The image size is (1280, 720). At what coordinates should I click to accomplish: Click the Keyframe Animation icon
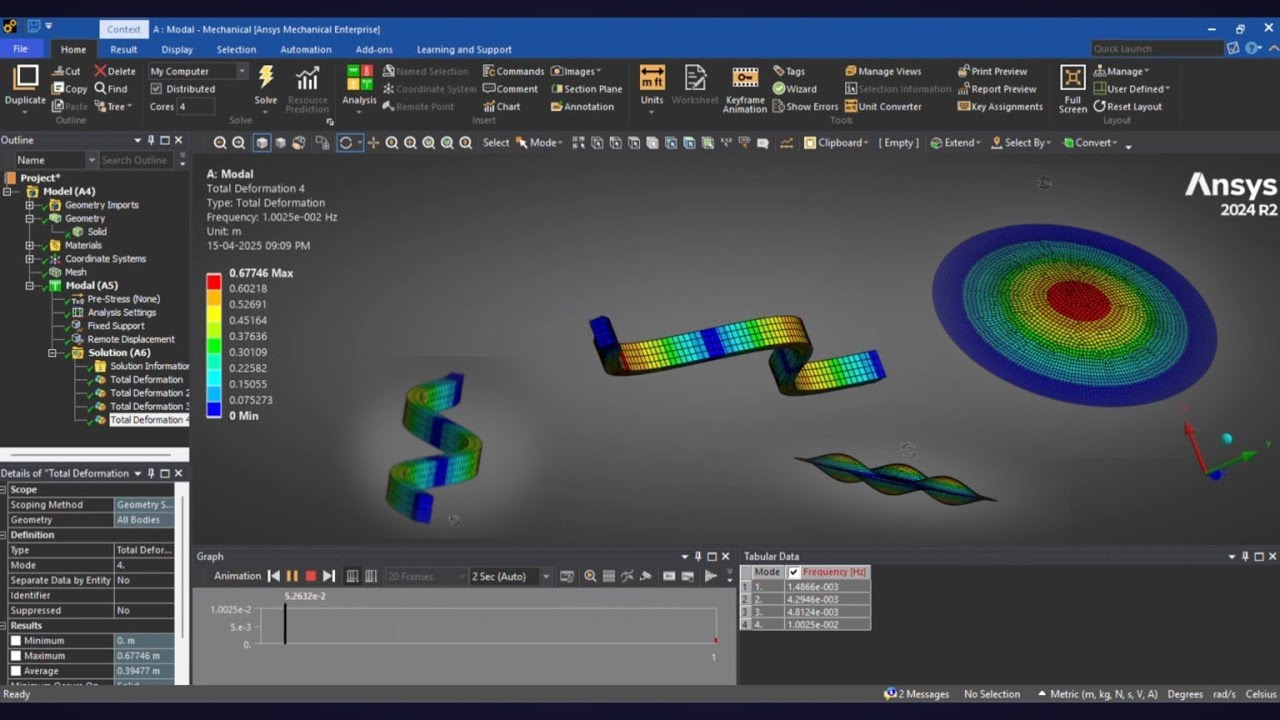[x=744, y=78]
